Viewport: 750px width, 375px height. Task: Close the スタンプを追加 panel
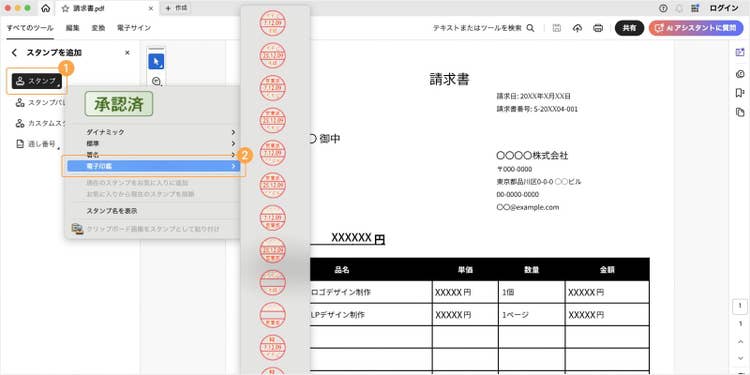click(x=127, y=53)
